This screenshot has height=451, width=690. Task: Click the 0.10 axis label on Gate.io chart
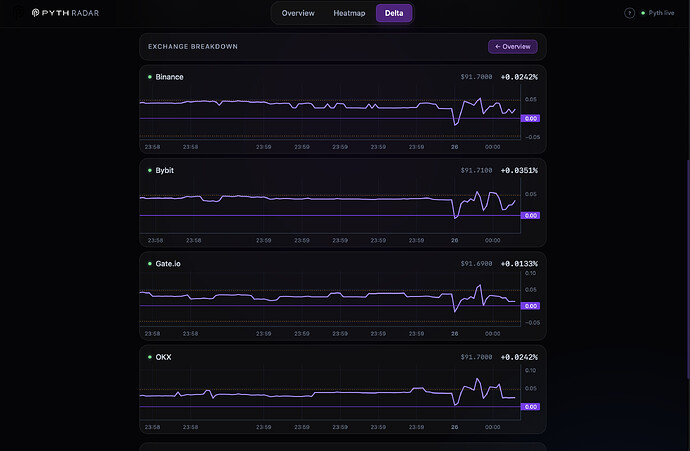[530, 273]
